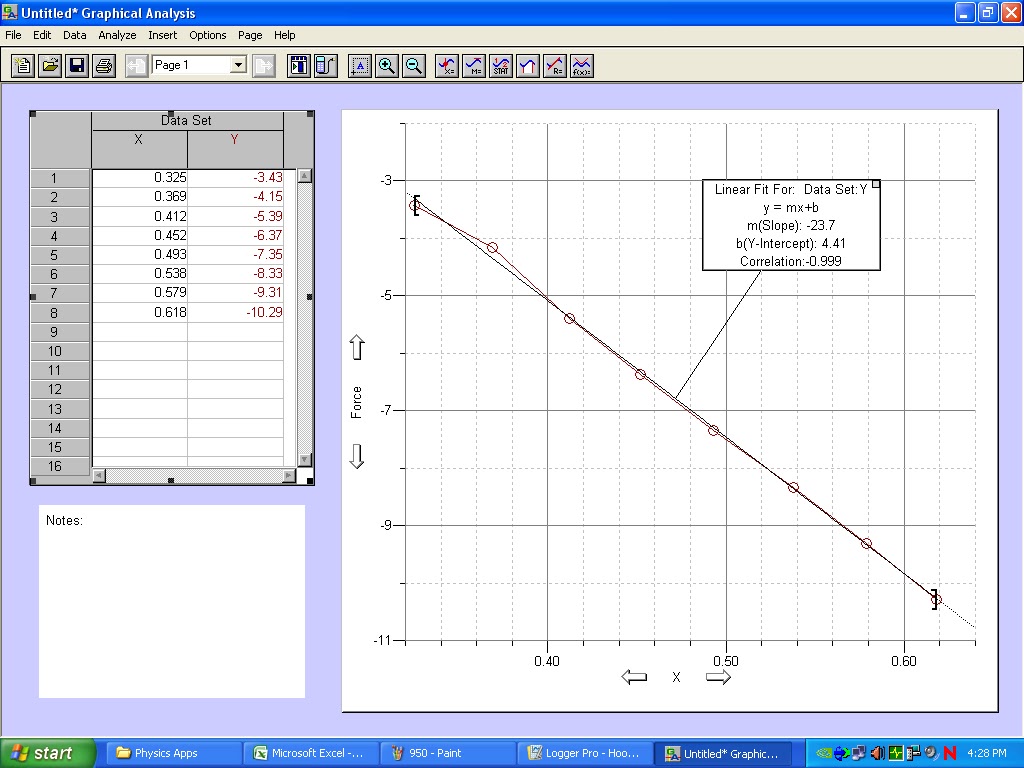Image resolution: width=1024 pixels, height=768 pixels.
Task: Apply the Linear Fit (R=) tool
Action: (554, 65)
